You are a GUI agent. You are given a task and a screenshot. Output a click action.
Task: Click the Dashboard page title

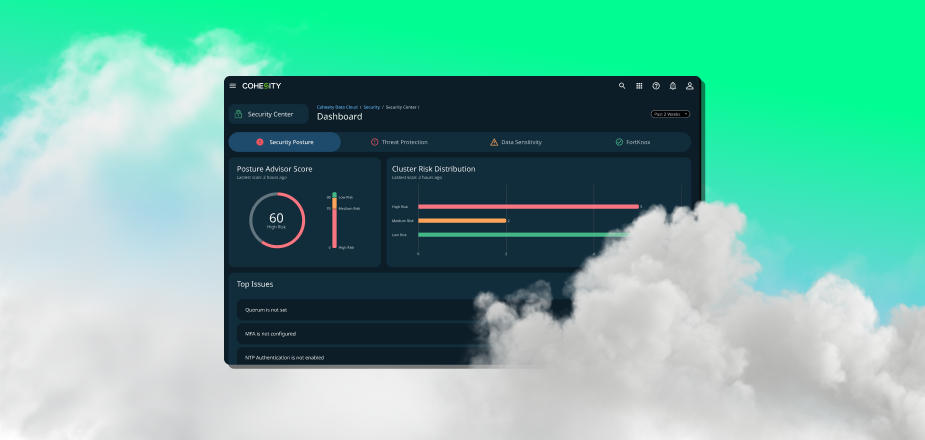340,117
